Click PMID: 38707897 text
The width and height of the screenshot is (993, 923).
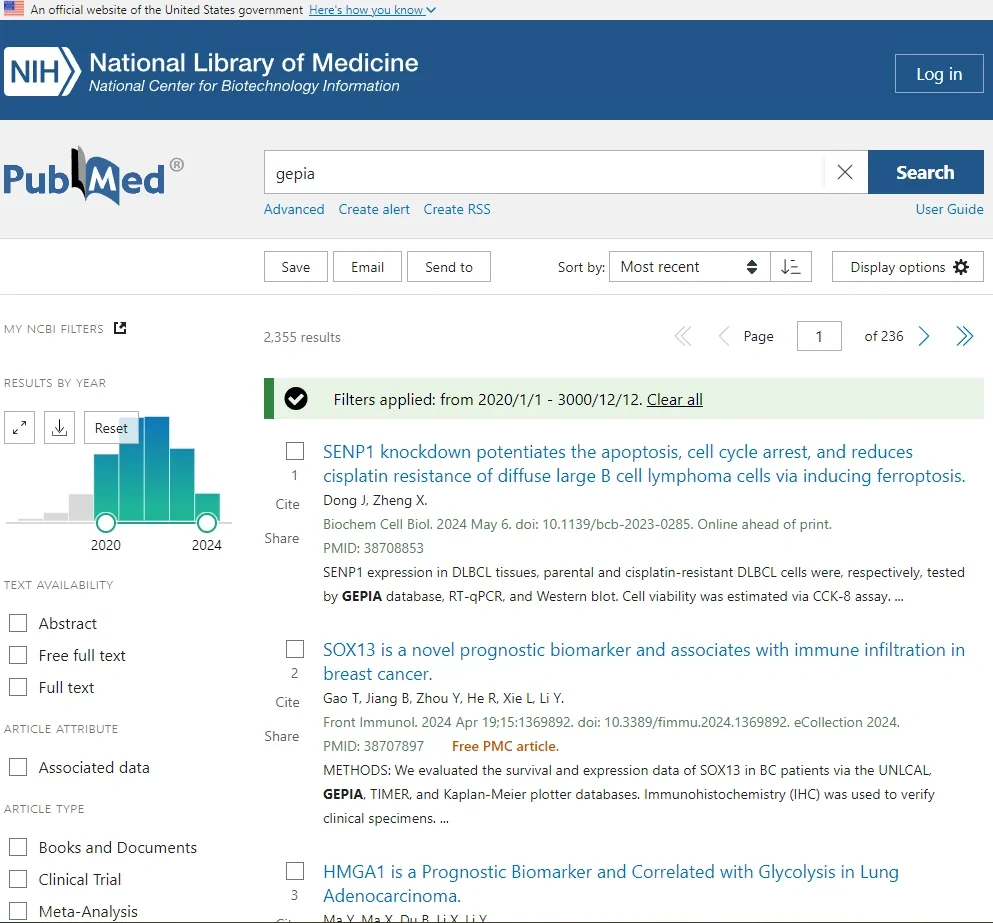[x=373, y=746]
